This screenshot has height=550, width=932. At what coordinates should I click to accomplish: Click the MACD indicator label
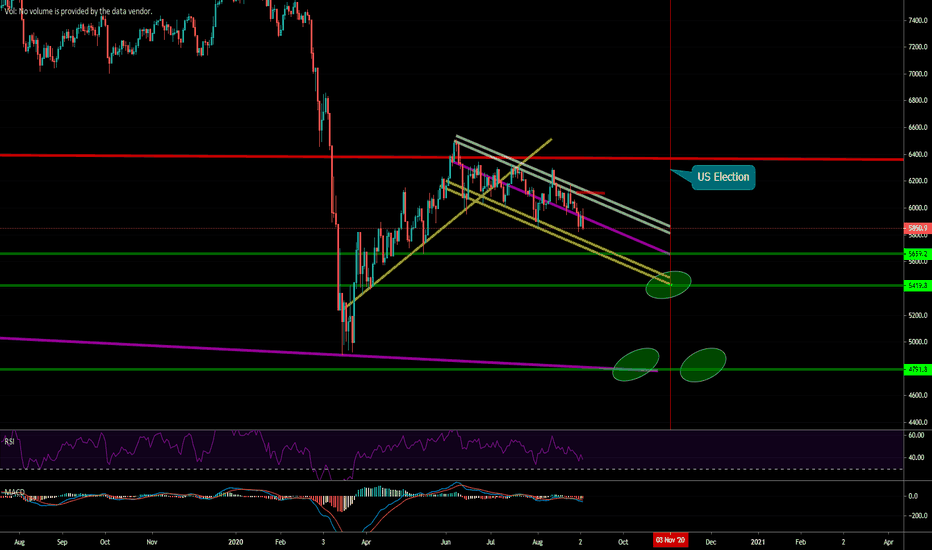tap(14, 492)
